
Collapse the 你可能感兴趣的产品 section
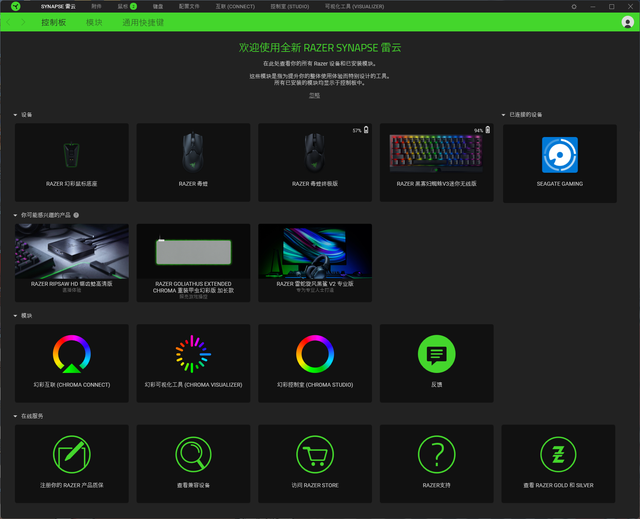15,215
